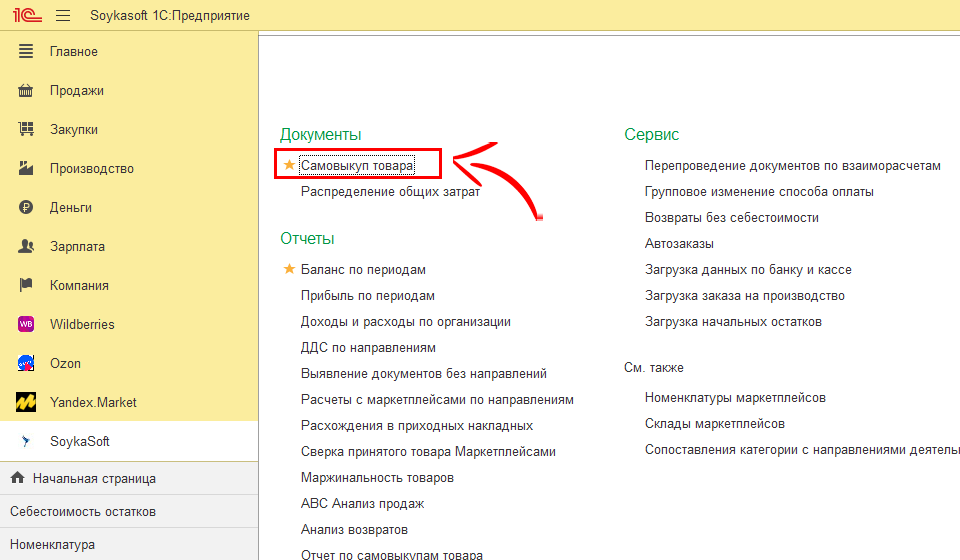The width and height of the screenshot is (960, 560).
Task: Open the Номенклатура tab
Action: (53, 545)
